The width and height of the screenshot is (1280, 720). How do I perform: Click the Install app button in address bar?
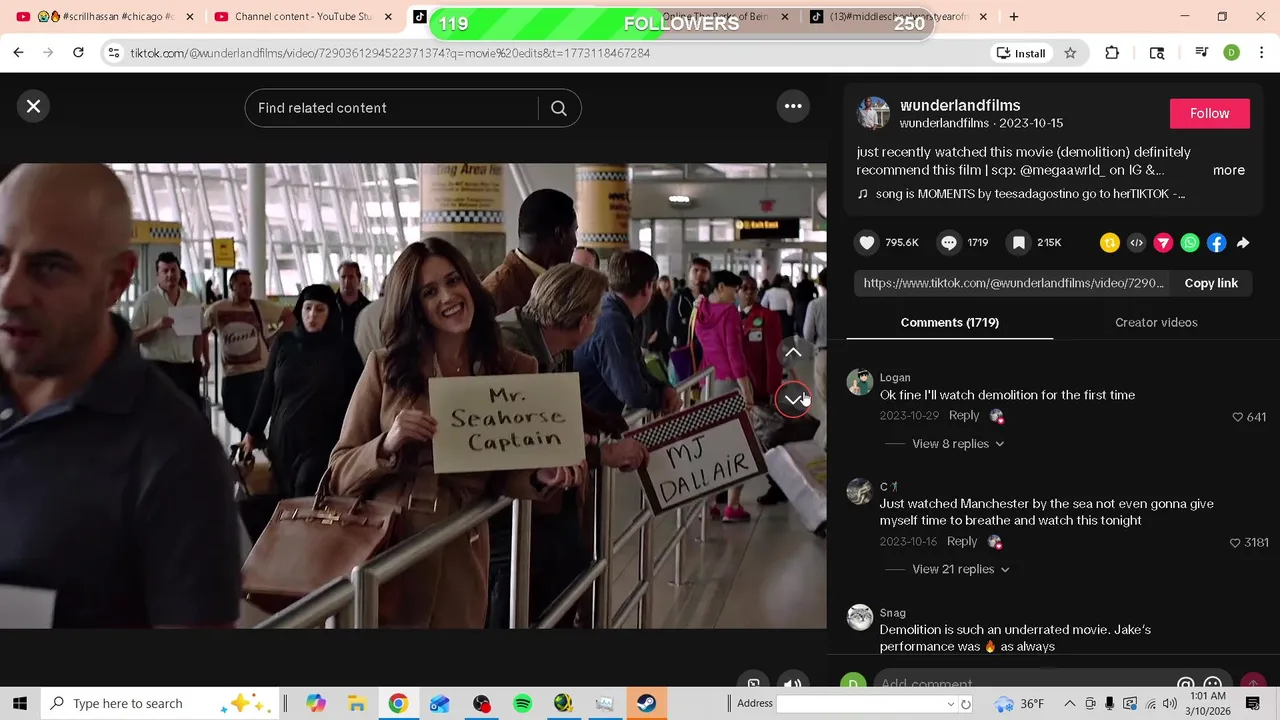tap(1021, 53)
